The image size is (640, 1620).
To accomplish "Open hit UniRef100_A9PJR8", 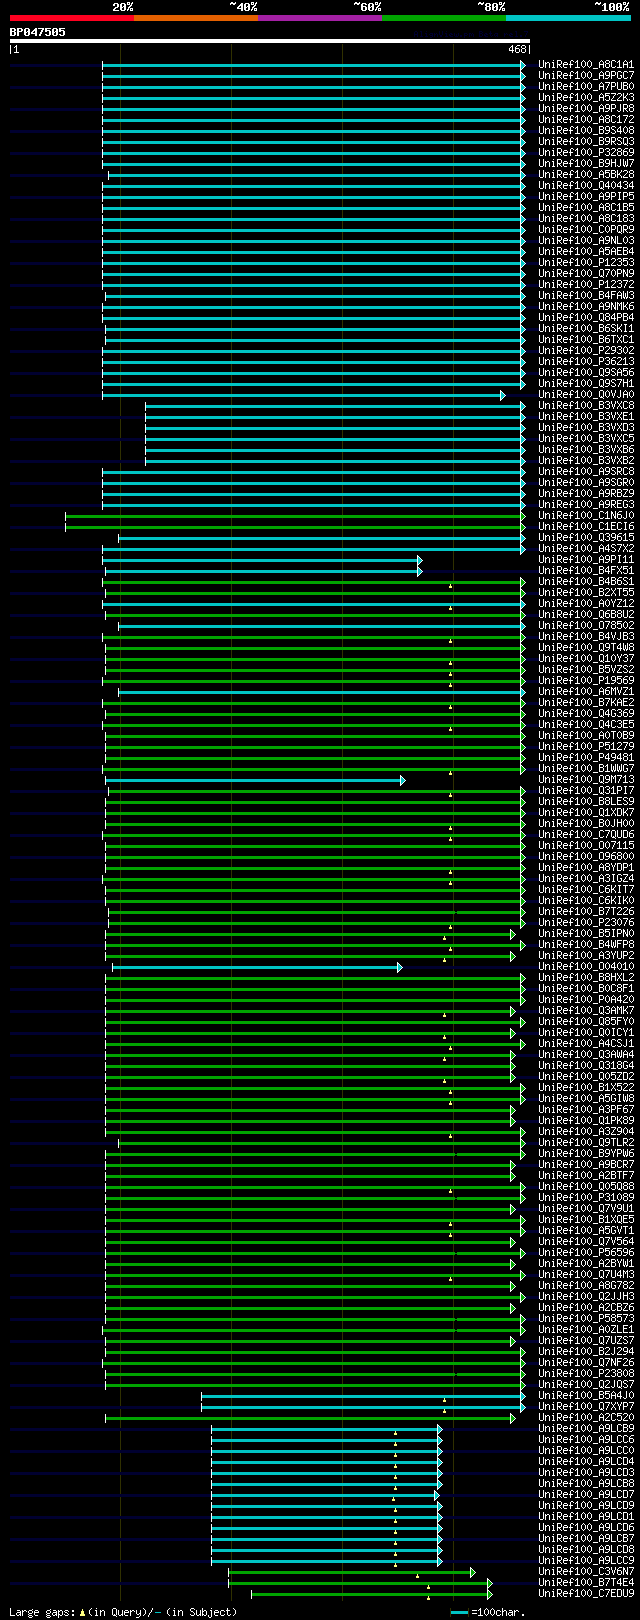I will click(586, 109).
